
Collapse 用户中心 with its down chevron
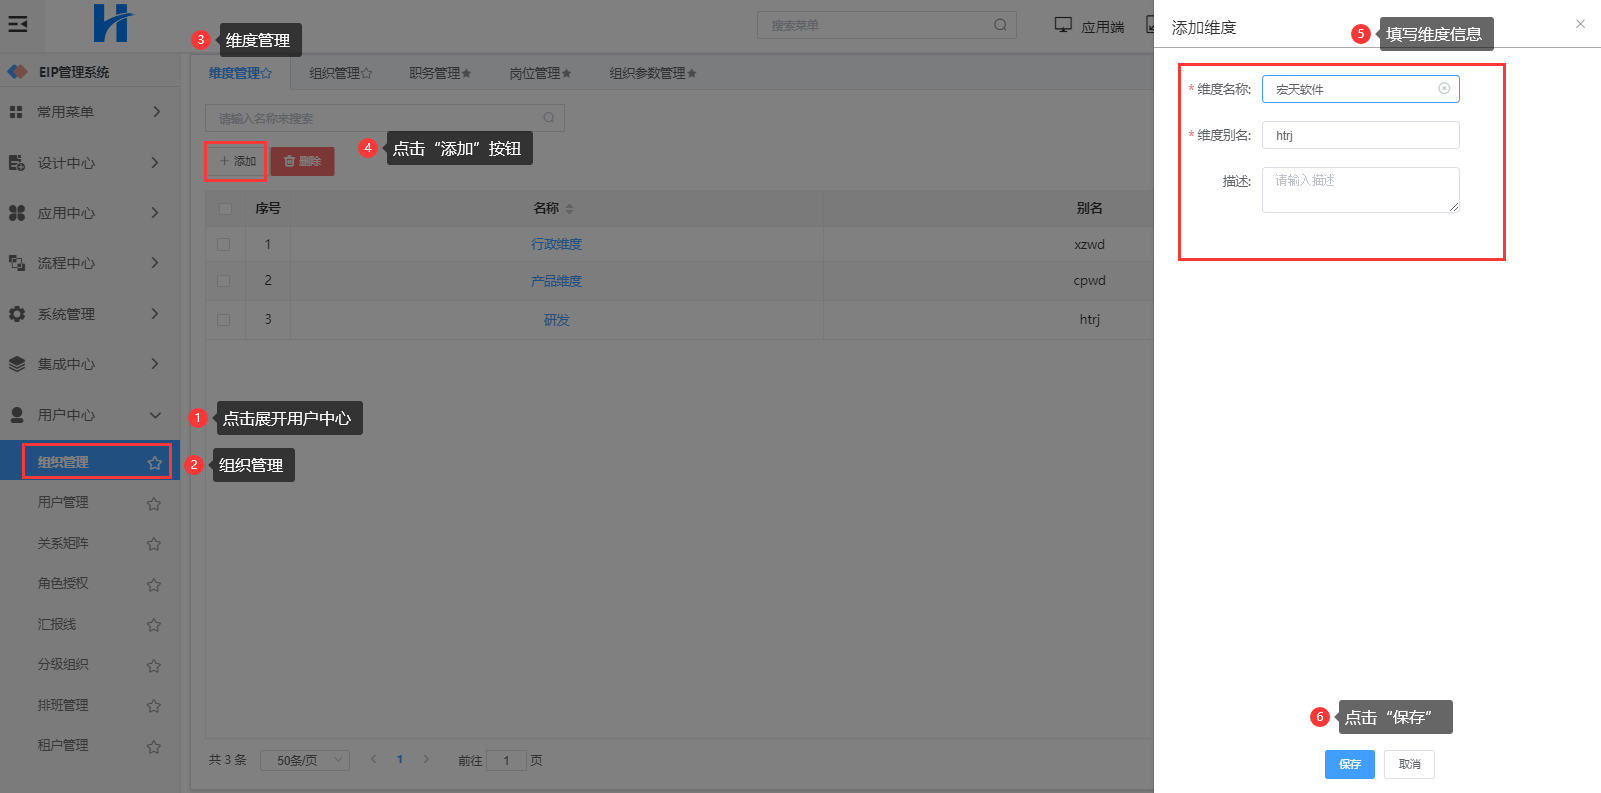[155, 415]
